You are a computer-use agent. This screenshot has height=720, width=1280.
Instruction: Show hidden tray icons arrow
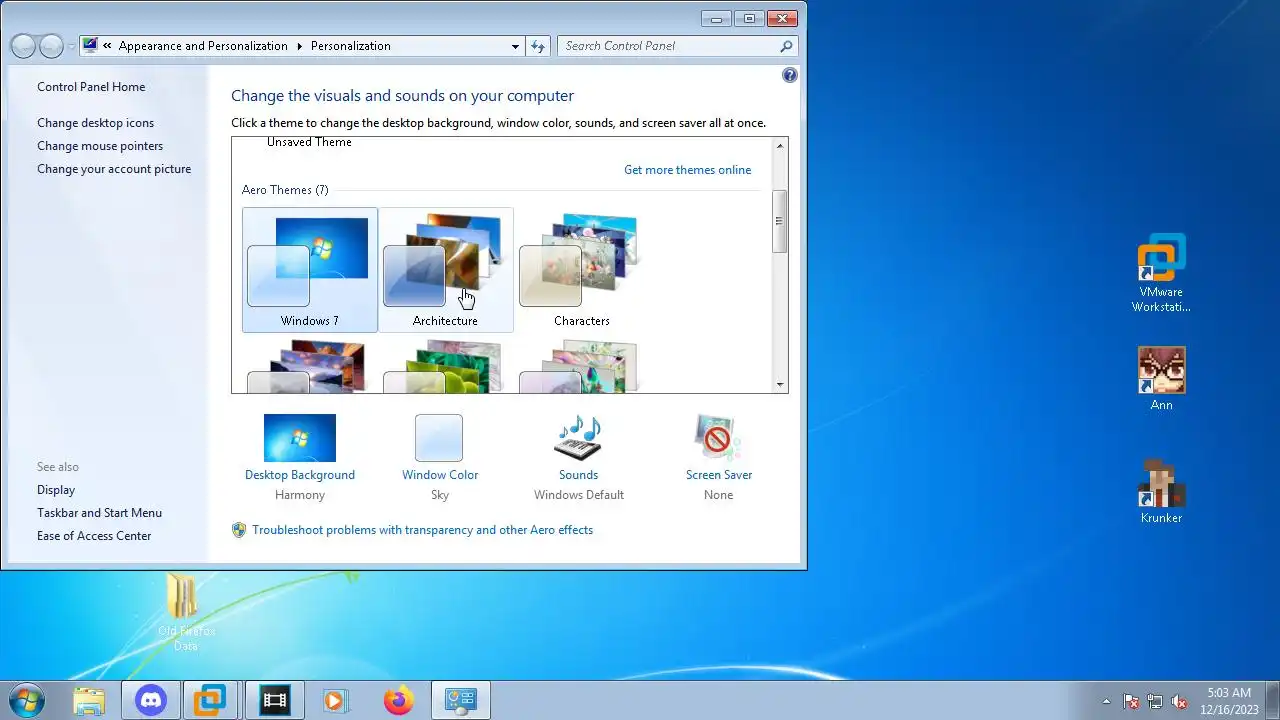pos(1106,701)
